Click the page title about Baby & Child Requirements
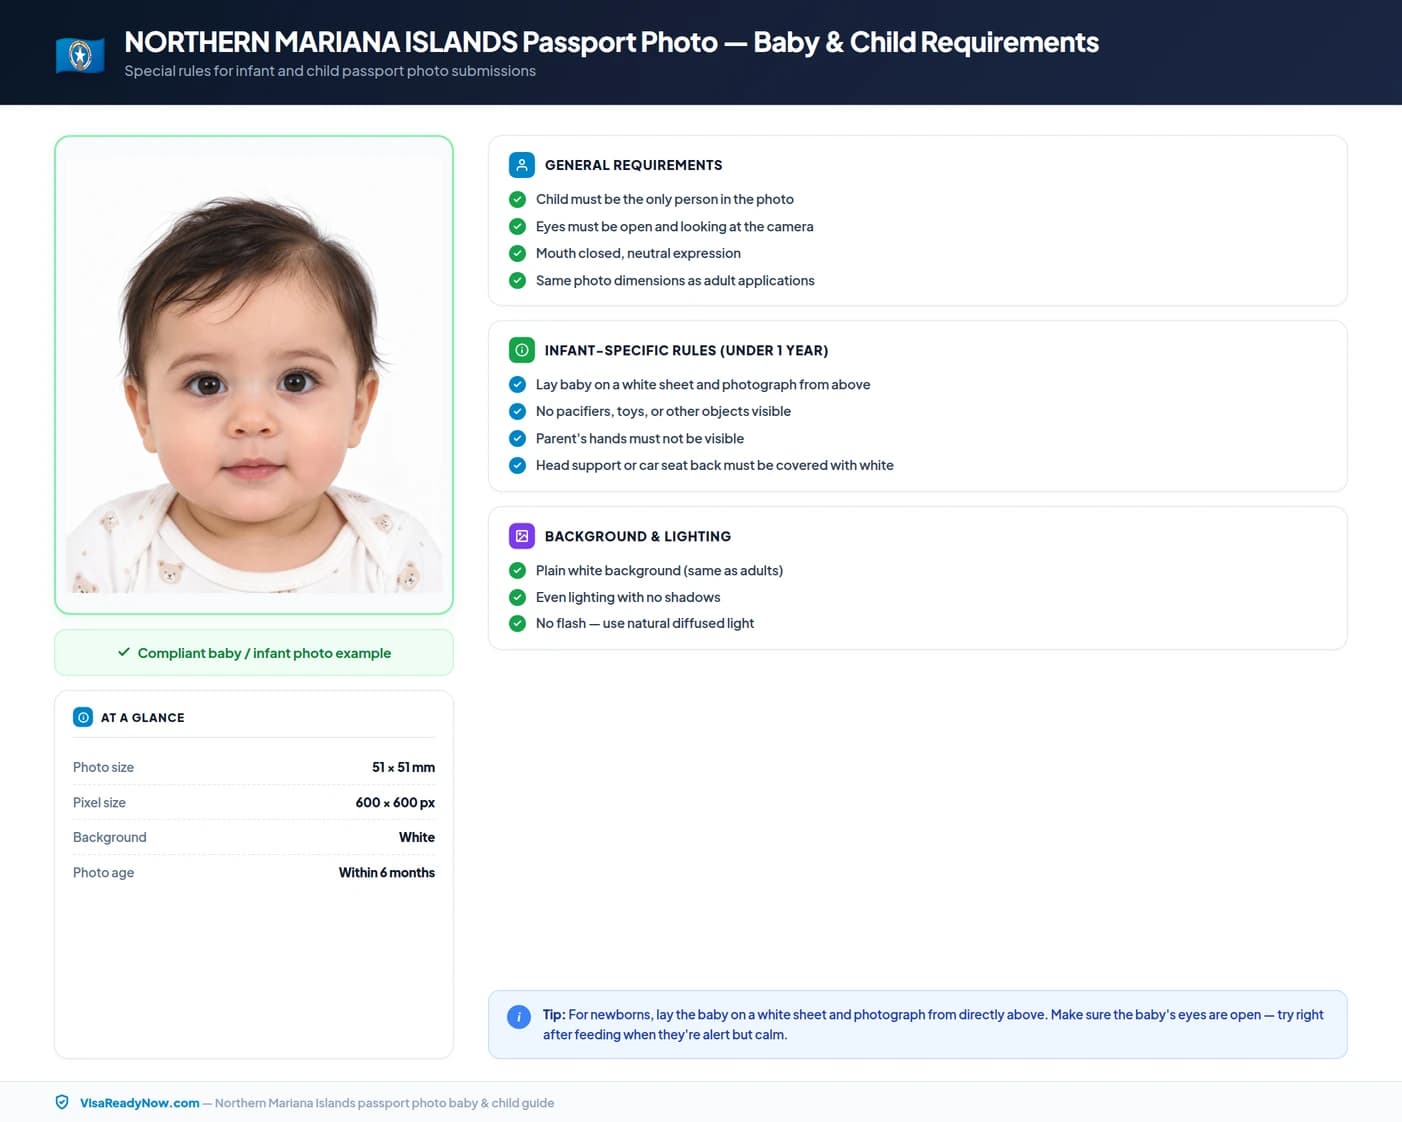Screen dimensions: 1402x1122 pyautogui.click(x=611, y=42)
